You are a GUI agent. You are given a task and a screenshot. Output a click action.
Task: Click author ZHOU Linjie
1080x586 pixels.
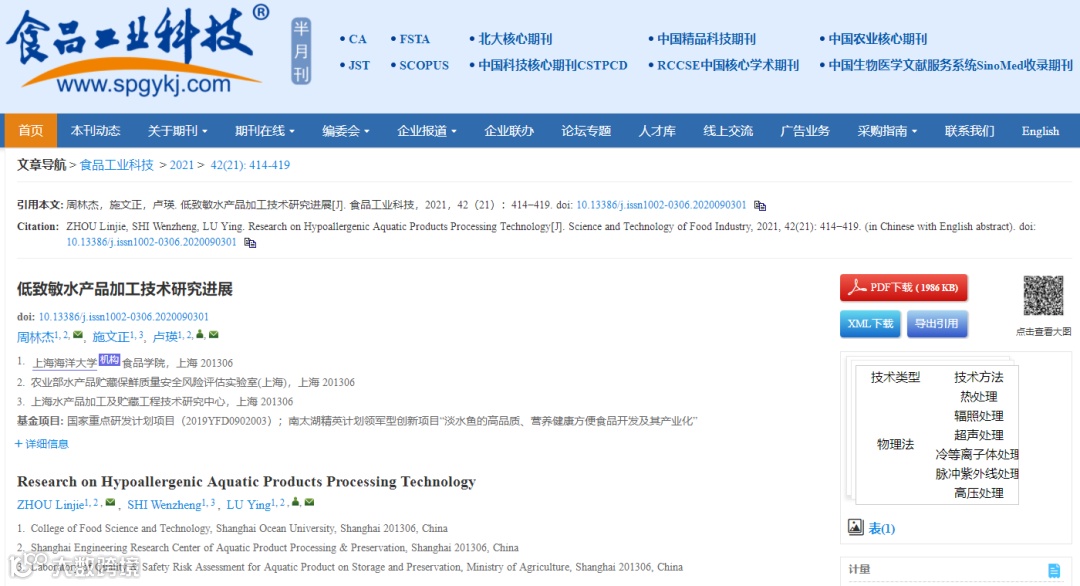tap(50, 505)
